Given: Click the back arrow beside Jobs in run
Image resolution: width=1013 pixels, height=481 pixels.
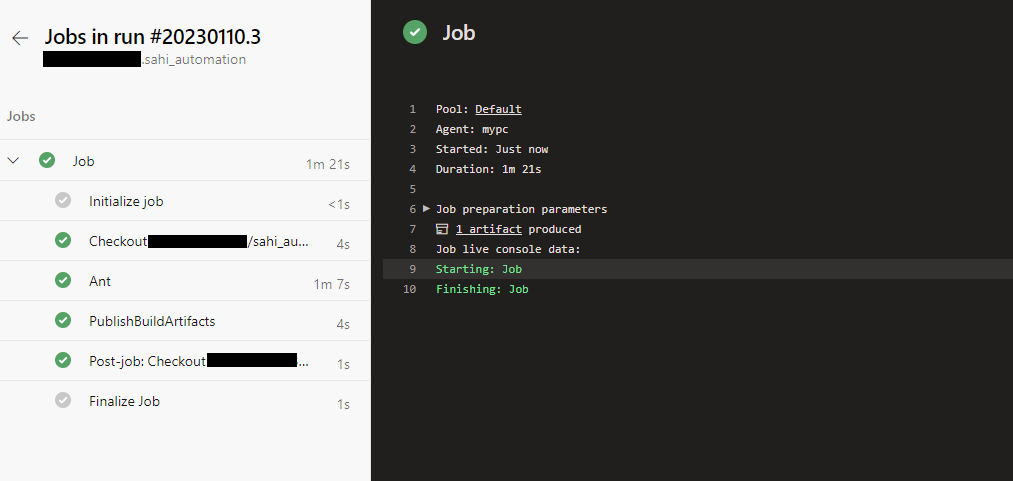Looking at the screenshot, I should 19,38.
